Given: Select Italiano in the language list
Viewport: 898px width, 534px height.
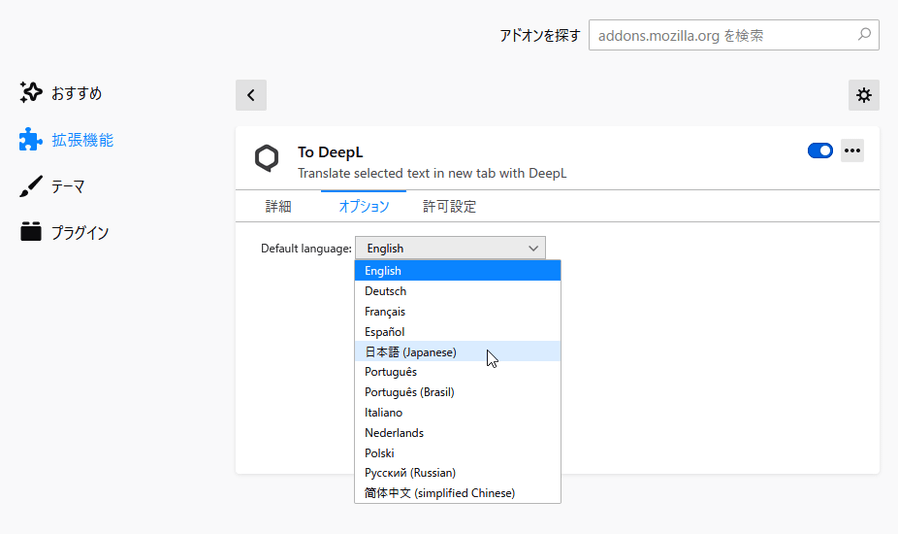Looking at the screenshot, I should (x=458, y=413).
